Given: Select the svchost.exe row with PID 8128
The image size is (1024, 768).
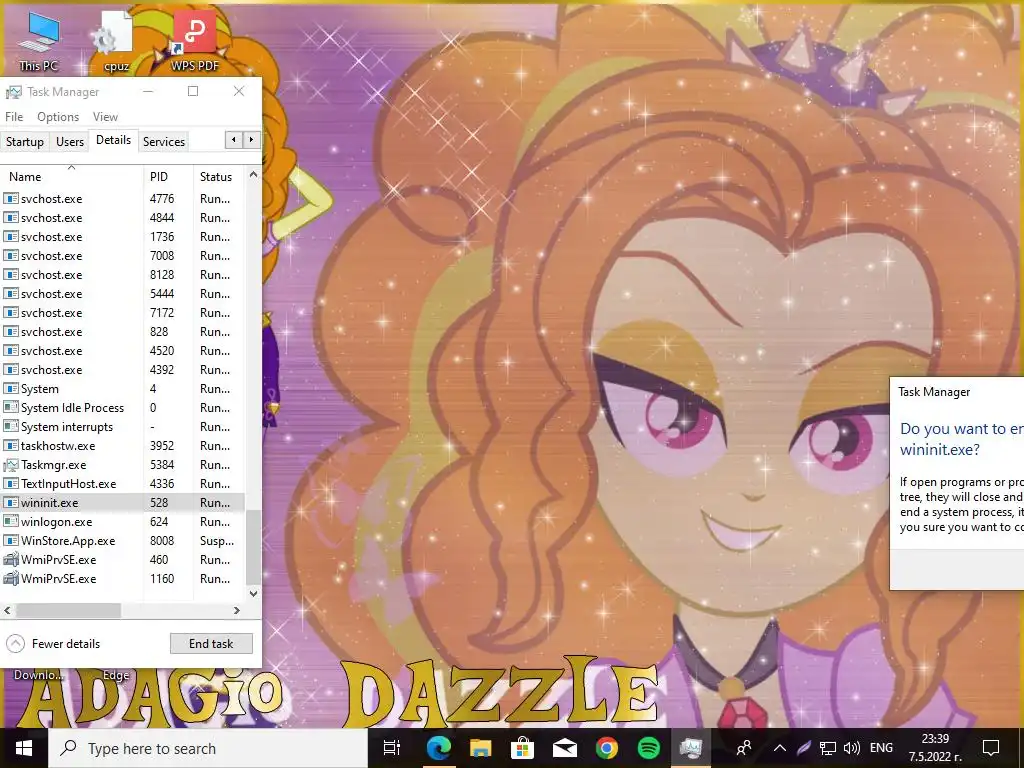Looking at the screenshot, I should 123,274.
